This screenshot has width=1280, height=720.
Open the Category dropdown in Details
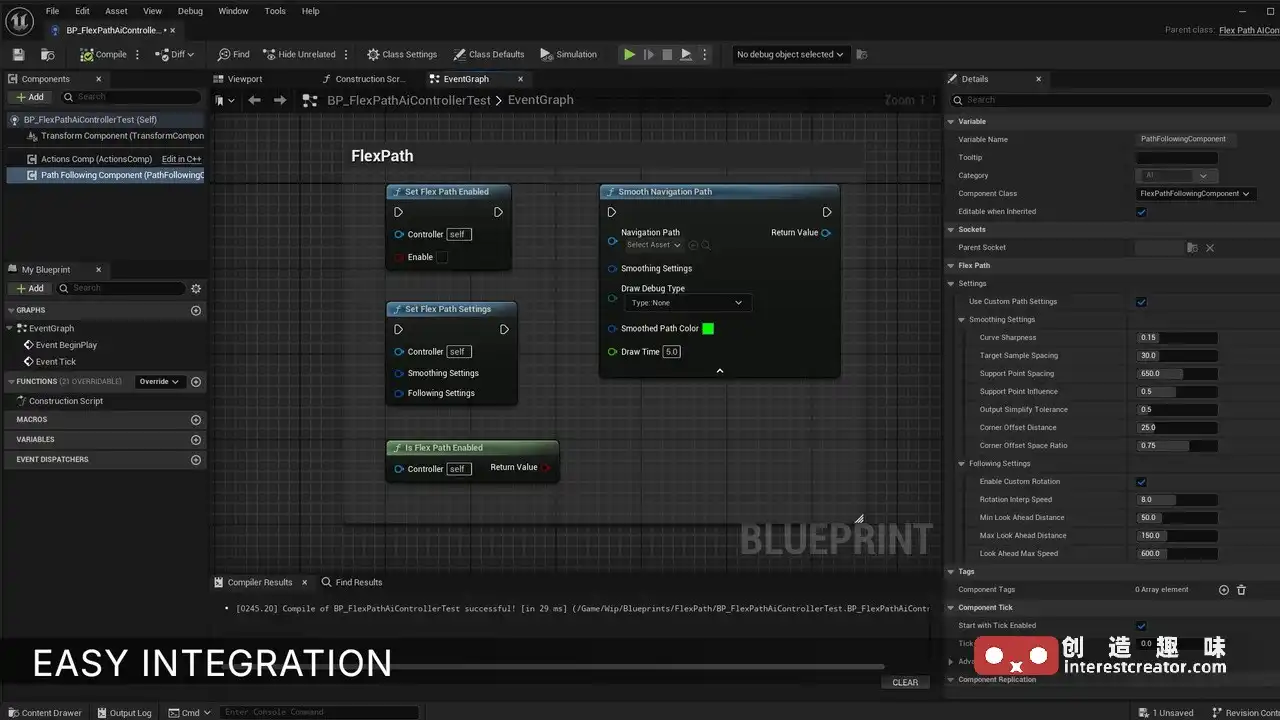click(x=1176, y=176)
